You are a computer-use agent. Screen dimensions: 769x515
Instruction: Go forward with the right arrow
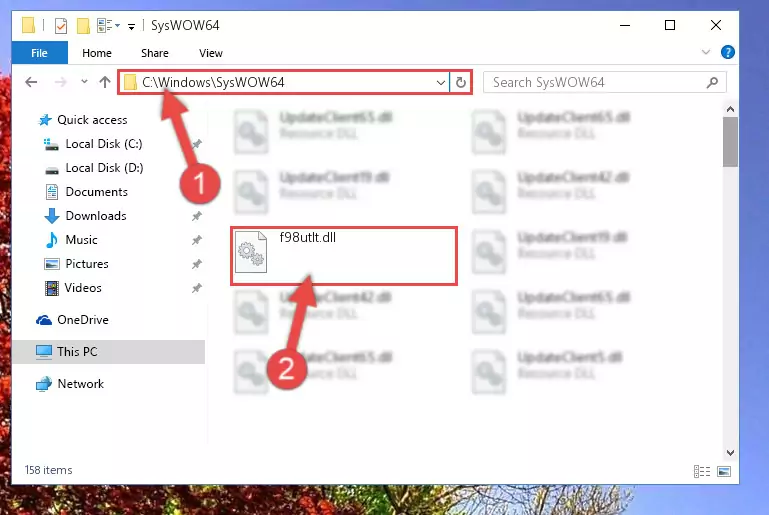[60, 82]
